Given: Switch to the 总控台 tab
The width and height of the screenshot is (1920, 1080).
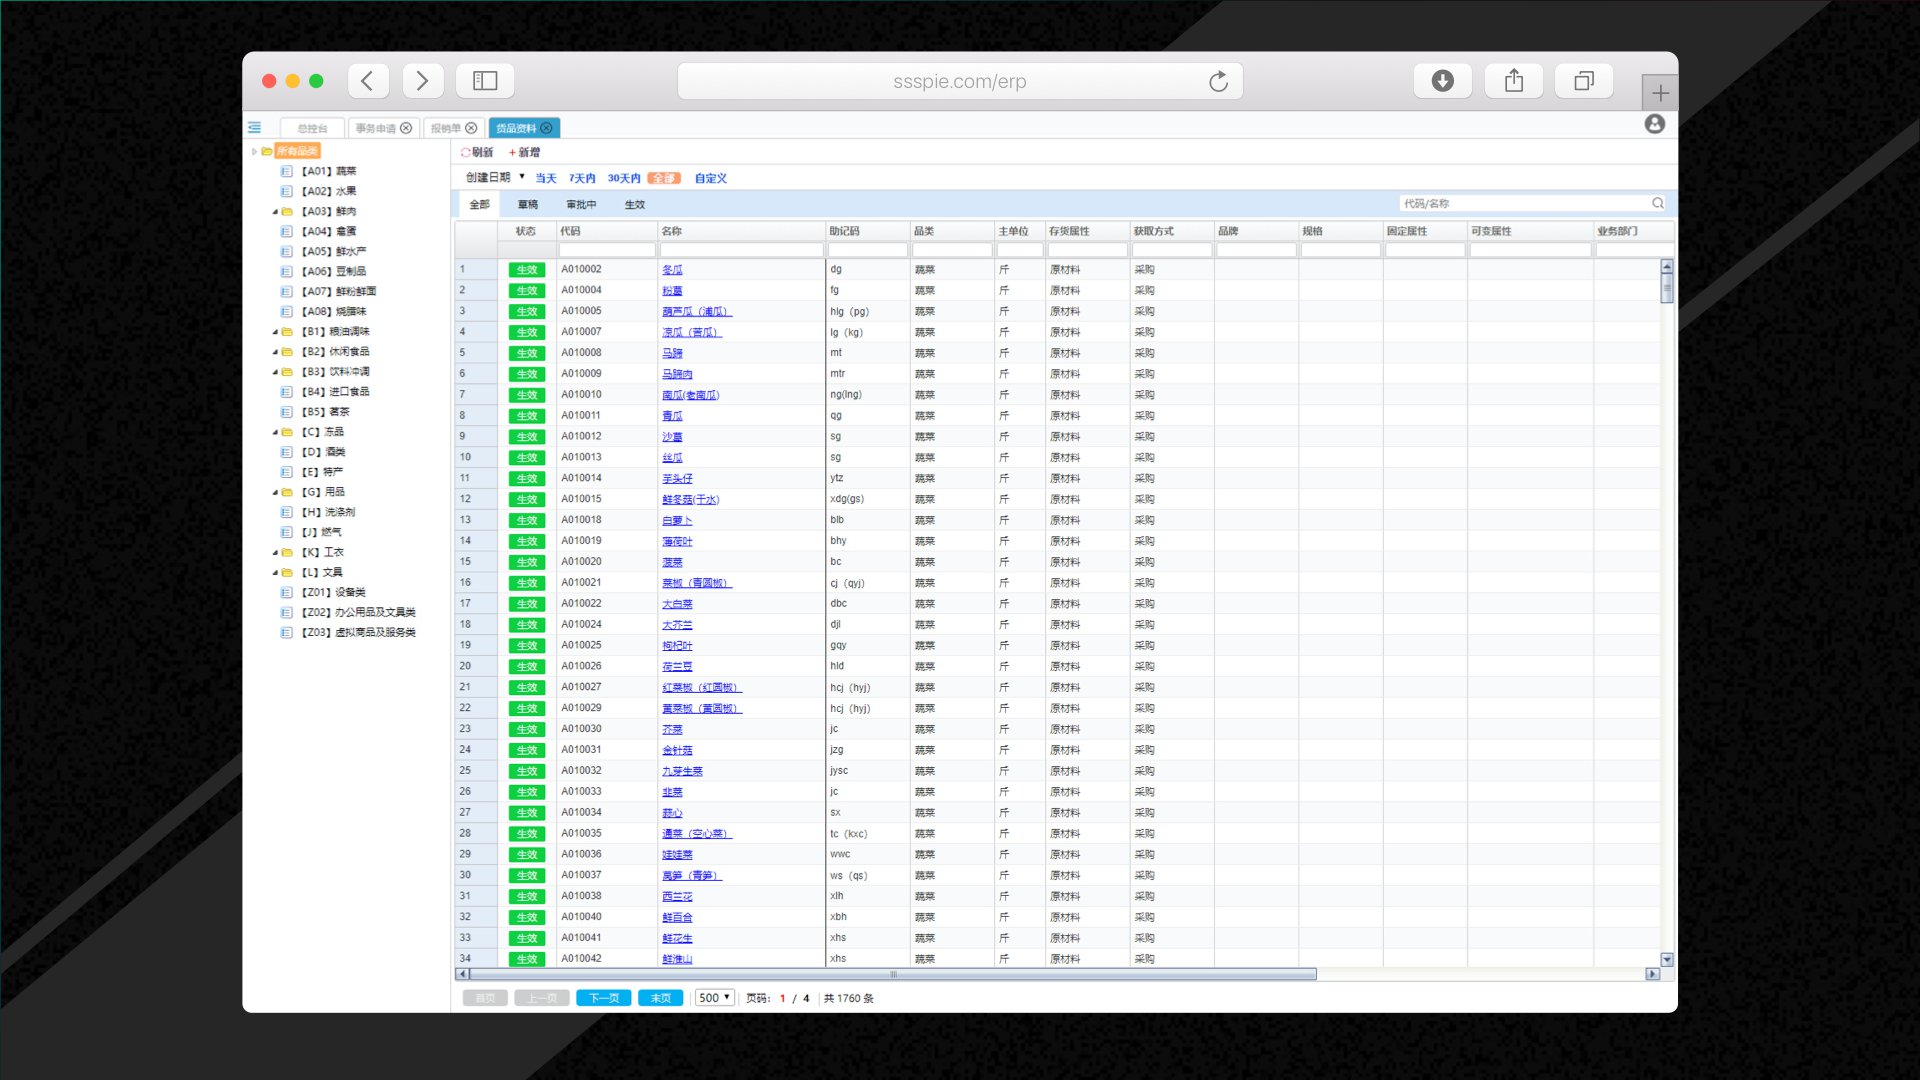Looking at the screenshot, I should point(312,128).
